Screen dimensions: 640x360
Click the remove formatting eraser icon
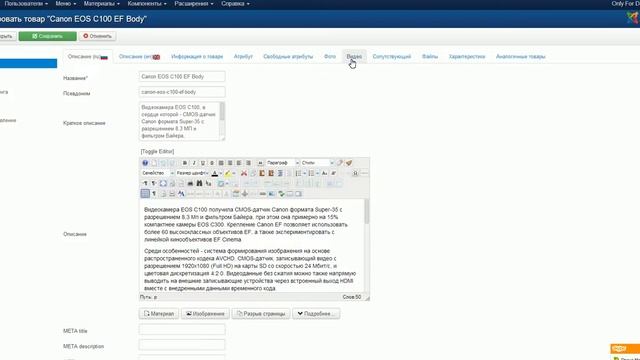(x=340, y=163)
